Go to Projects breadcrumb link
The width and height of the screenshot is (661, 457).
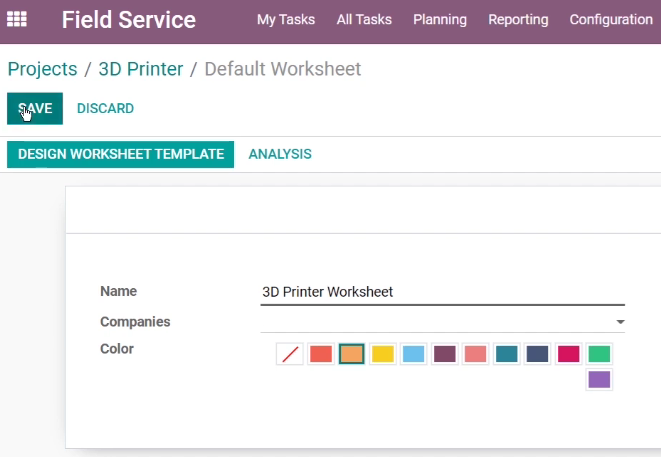43,69
